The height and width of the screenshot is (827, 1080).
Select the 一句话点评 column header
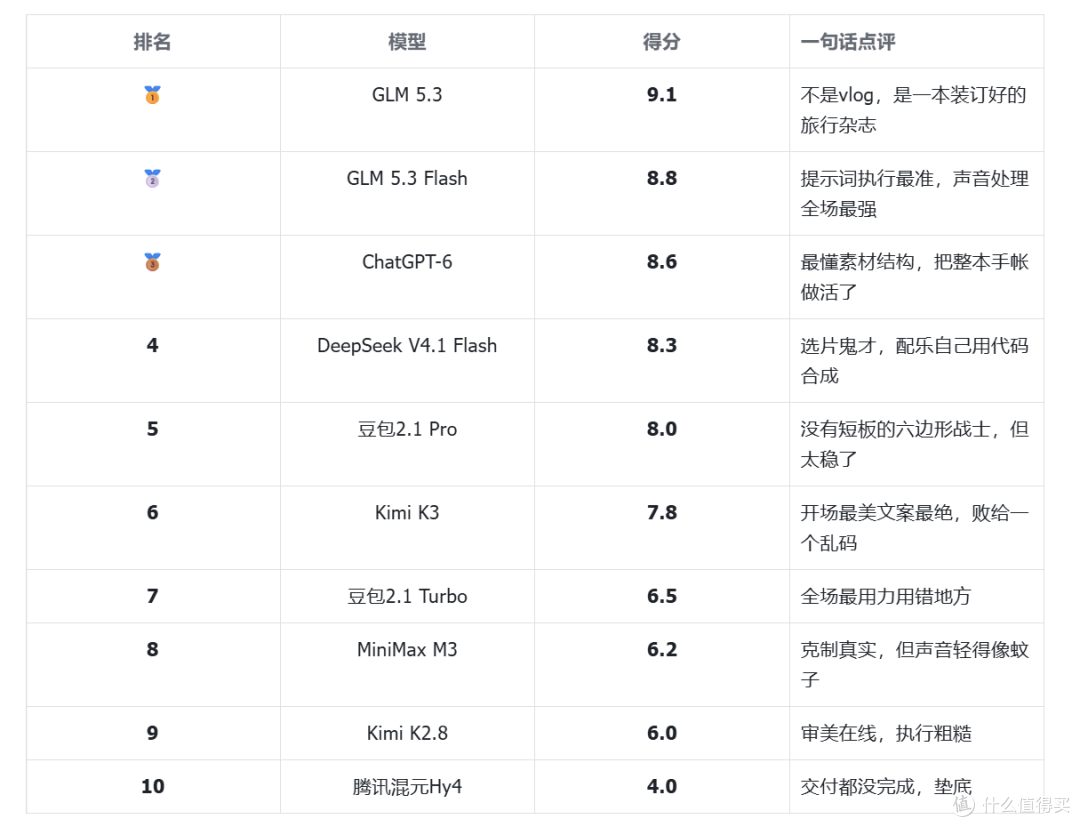pyautogui.click(x=848, y=42)
